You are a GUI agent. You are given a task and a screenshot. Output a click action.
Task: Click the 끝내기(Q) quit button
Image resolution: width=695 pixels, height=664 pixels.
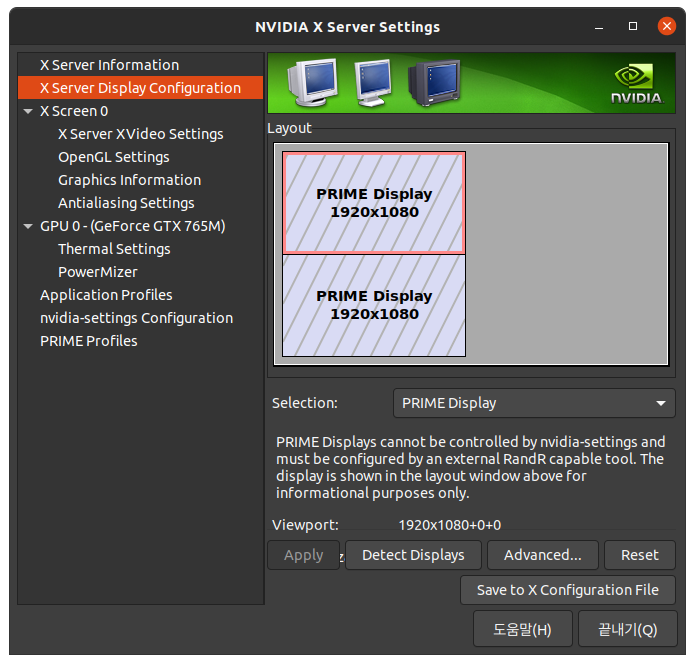[x=628, y=629]
